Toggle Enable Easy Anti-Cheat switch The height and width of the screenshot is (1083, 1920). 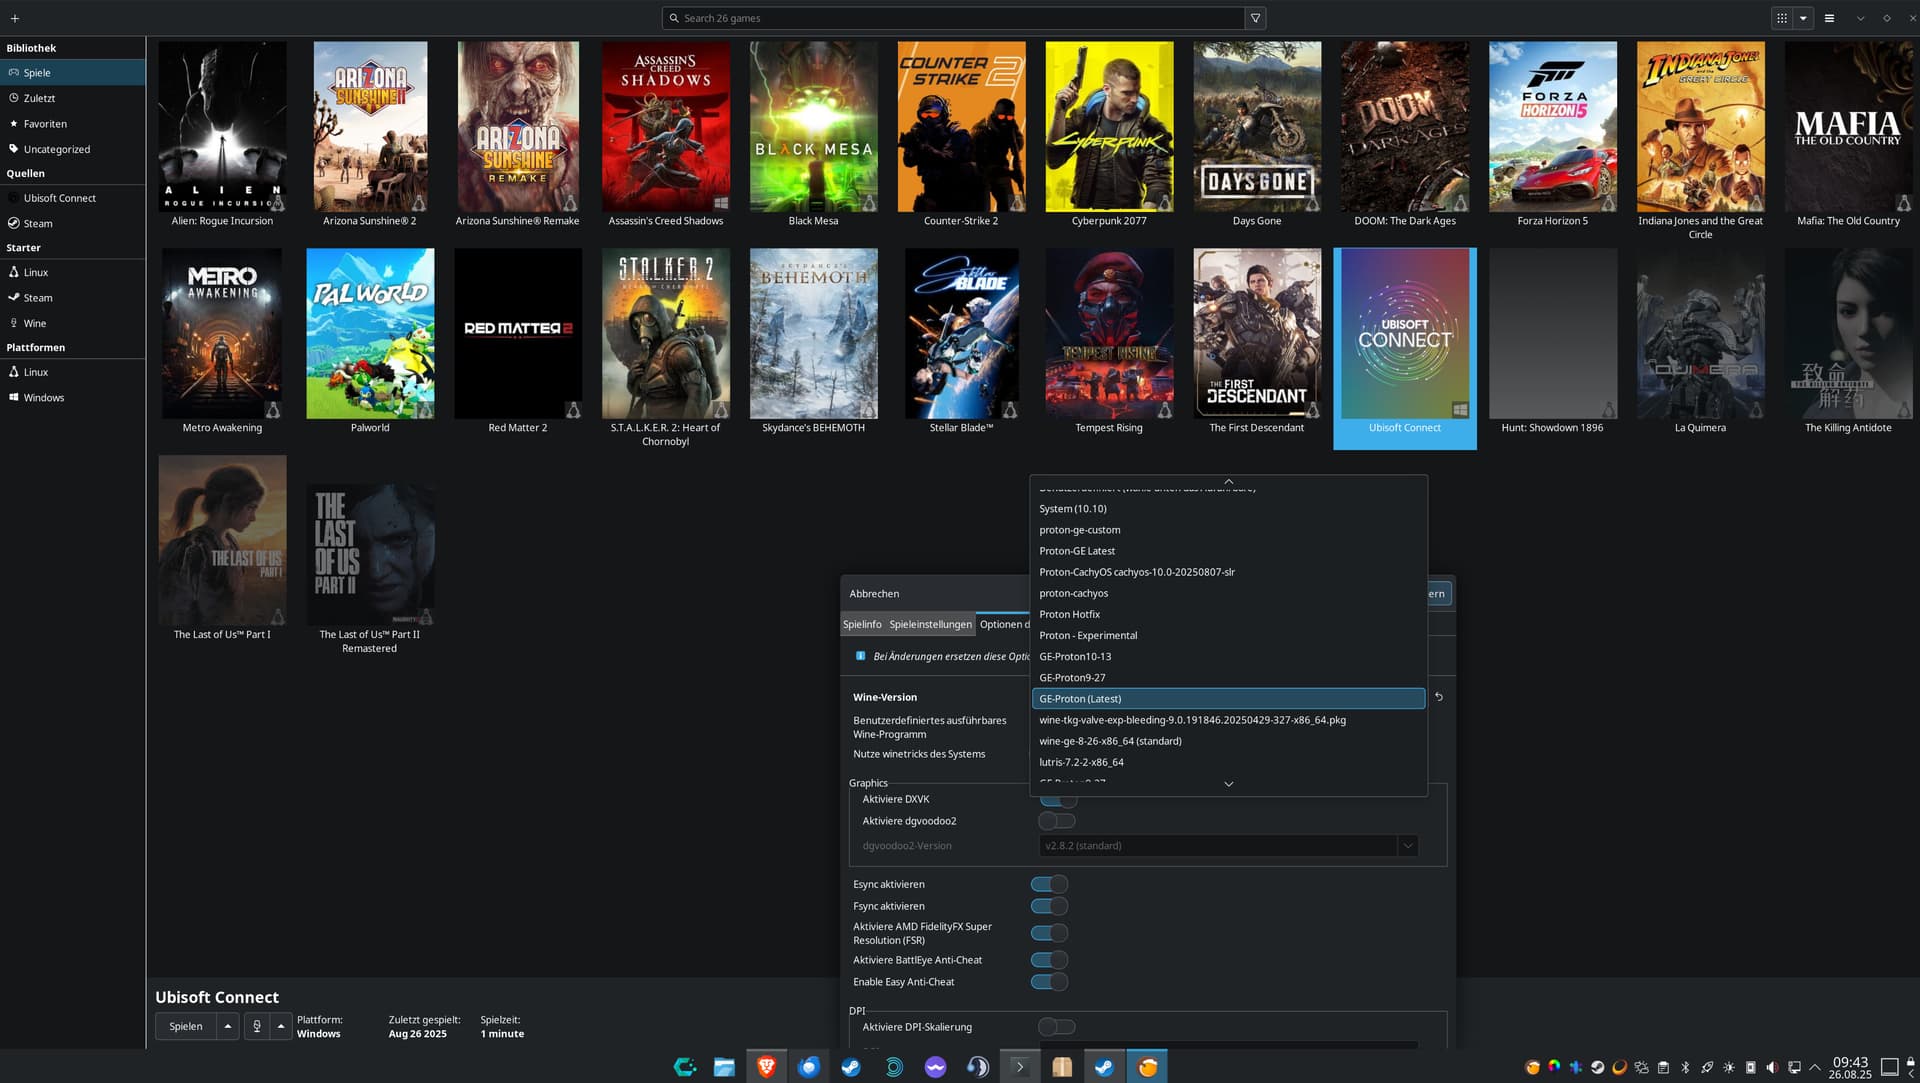[x=1049, y=982]
